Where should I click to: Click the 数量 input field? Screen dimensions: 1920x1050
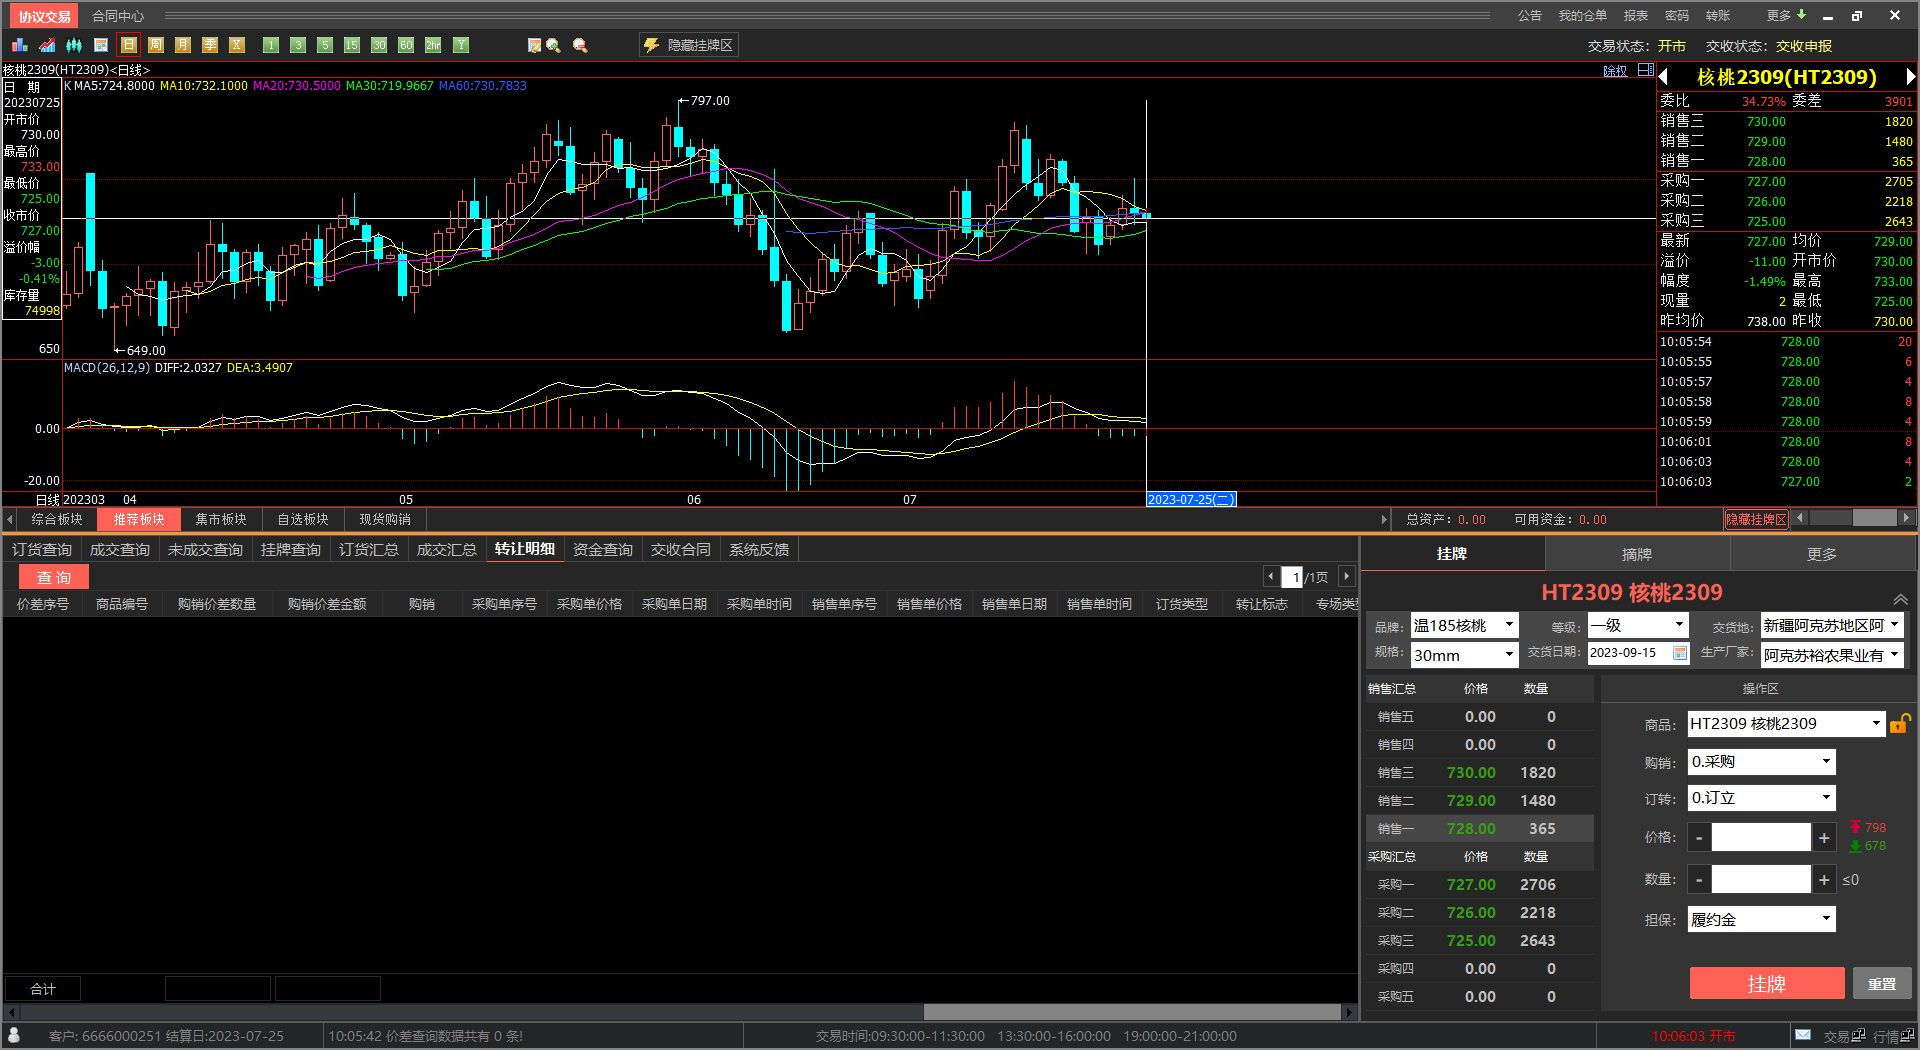pos(1761,880)
